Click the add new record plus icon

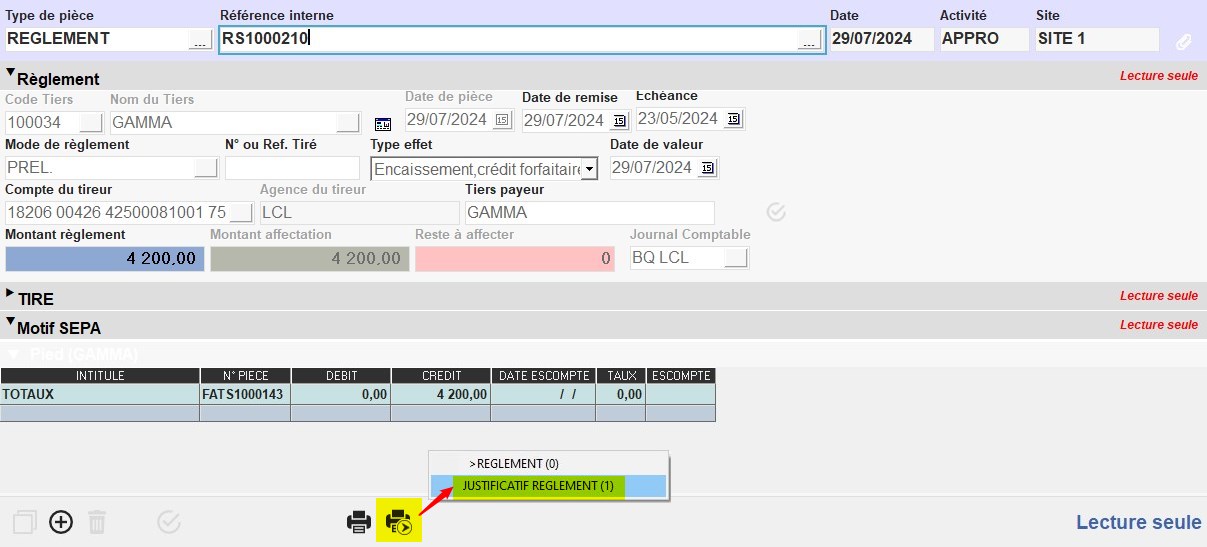(x=61, y=522)
